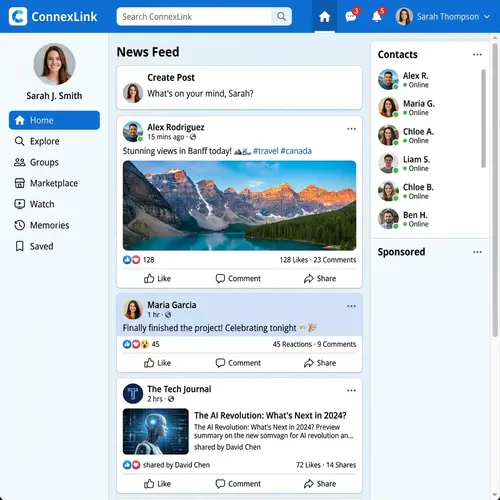Click What's on your mind post box
The width and height of the screenshot is (500, 500).
click(200, 94)
